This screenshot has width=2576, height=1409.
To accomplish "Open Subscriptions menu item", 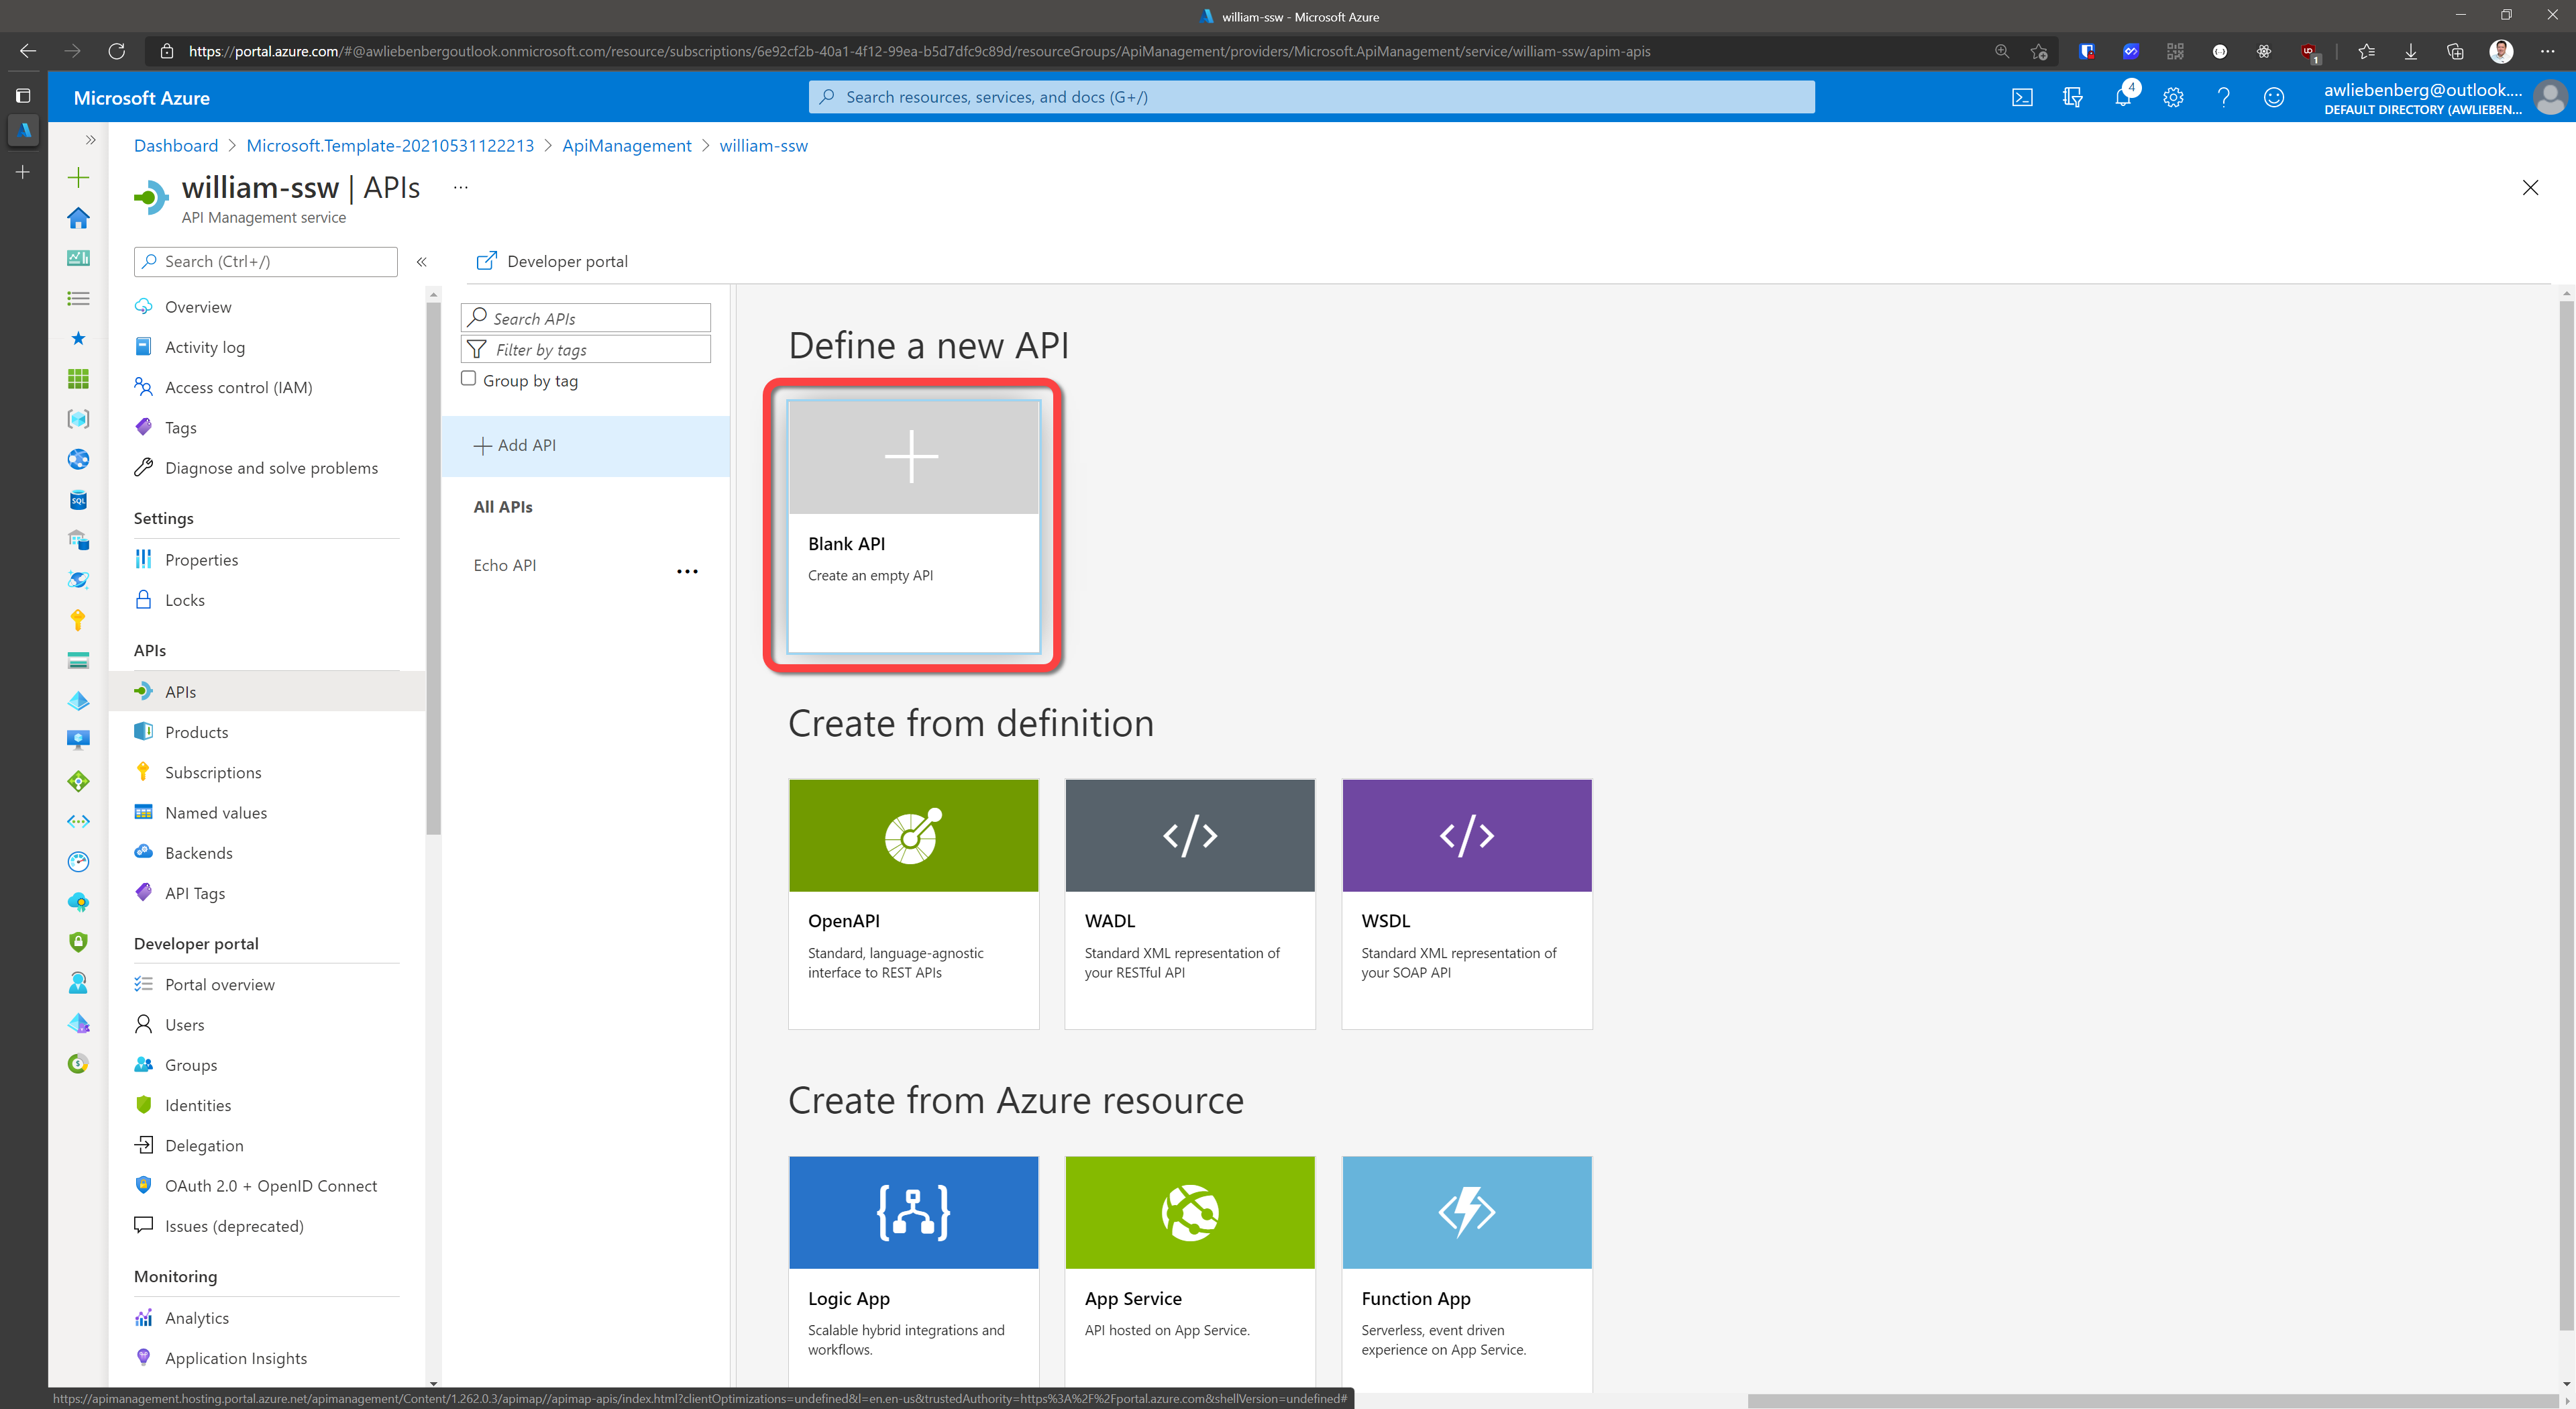I will click(x=212, y=772).
